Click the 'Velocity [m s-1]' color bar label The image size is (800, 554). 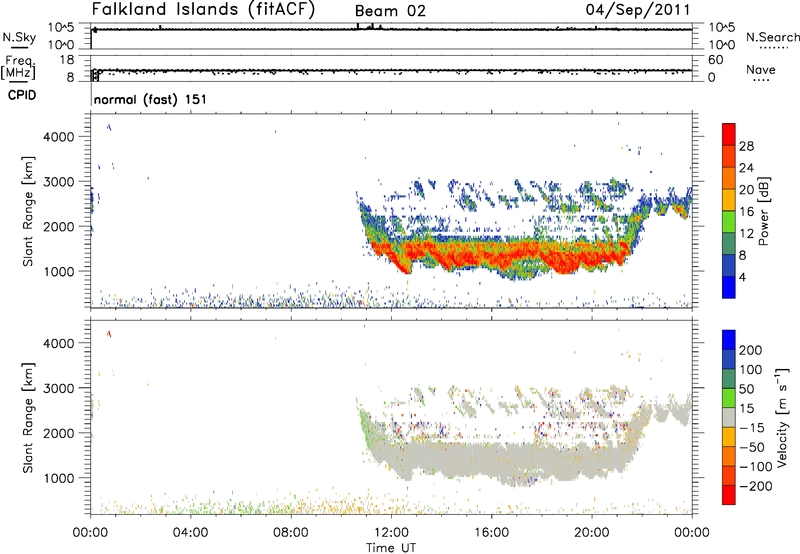click(782, 417)
